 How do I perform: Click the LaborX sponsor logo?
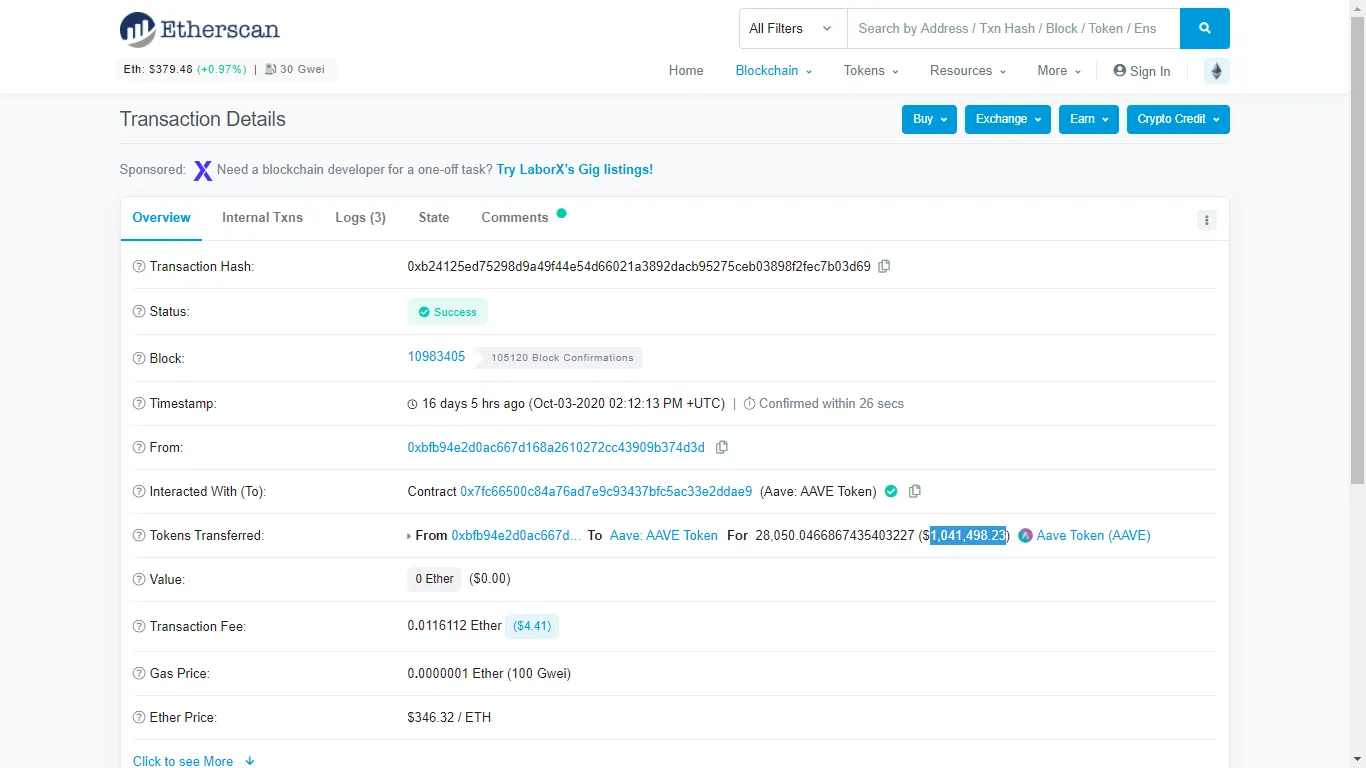(x=203, y=171)
